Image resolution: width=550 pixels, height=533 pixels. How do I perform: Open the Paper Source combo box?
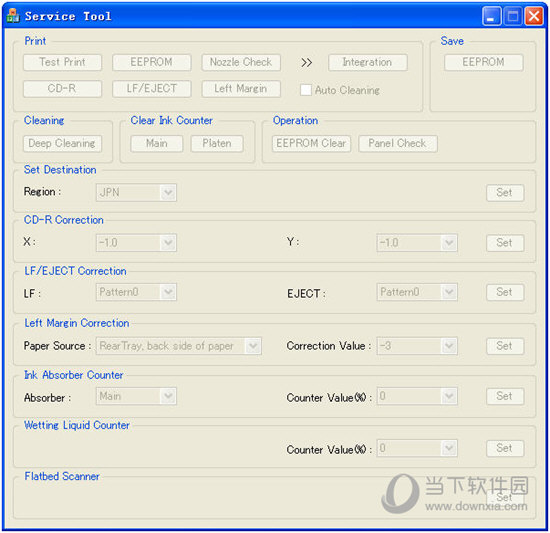click(x=179, y=346)
